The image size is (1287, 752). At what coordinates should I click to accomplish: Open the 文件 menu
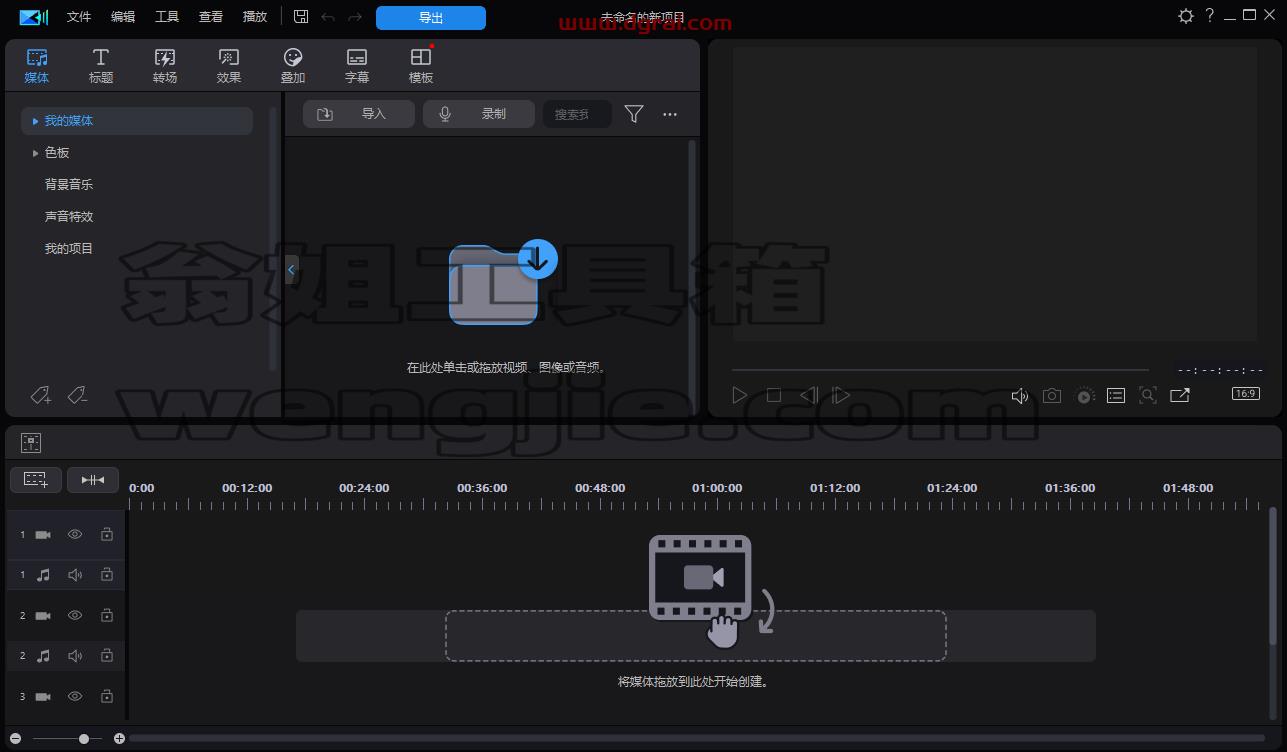click(x=79, y=17)
